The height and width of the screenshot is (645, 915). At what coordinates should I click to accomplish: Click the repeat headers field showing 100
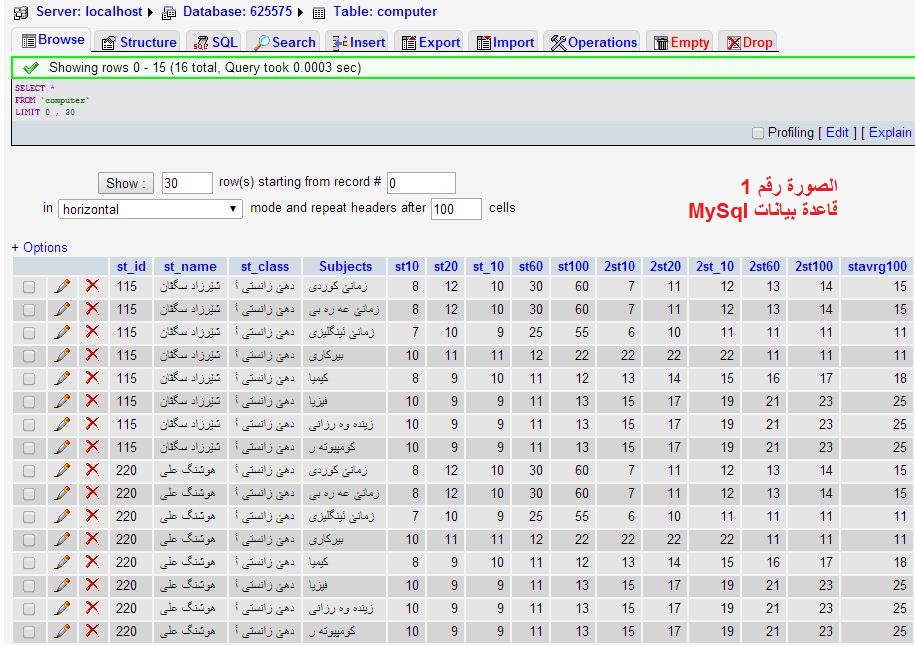456,209
